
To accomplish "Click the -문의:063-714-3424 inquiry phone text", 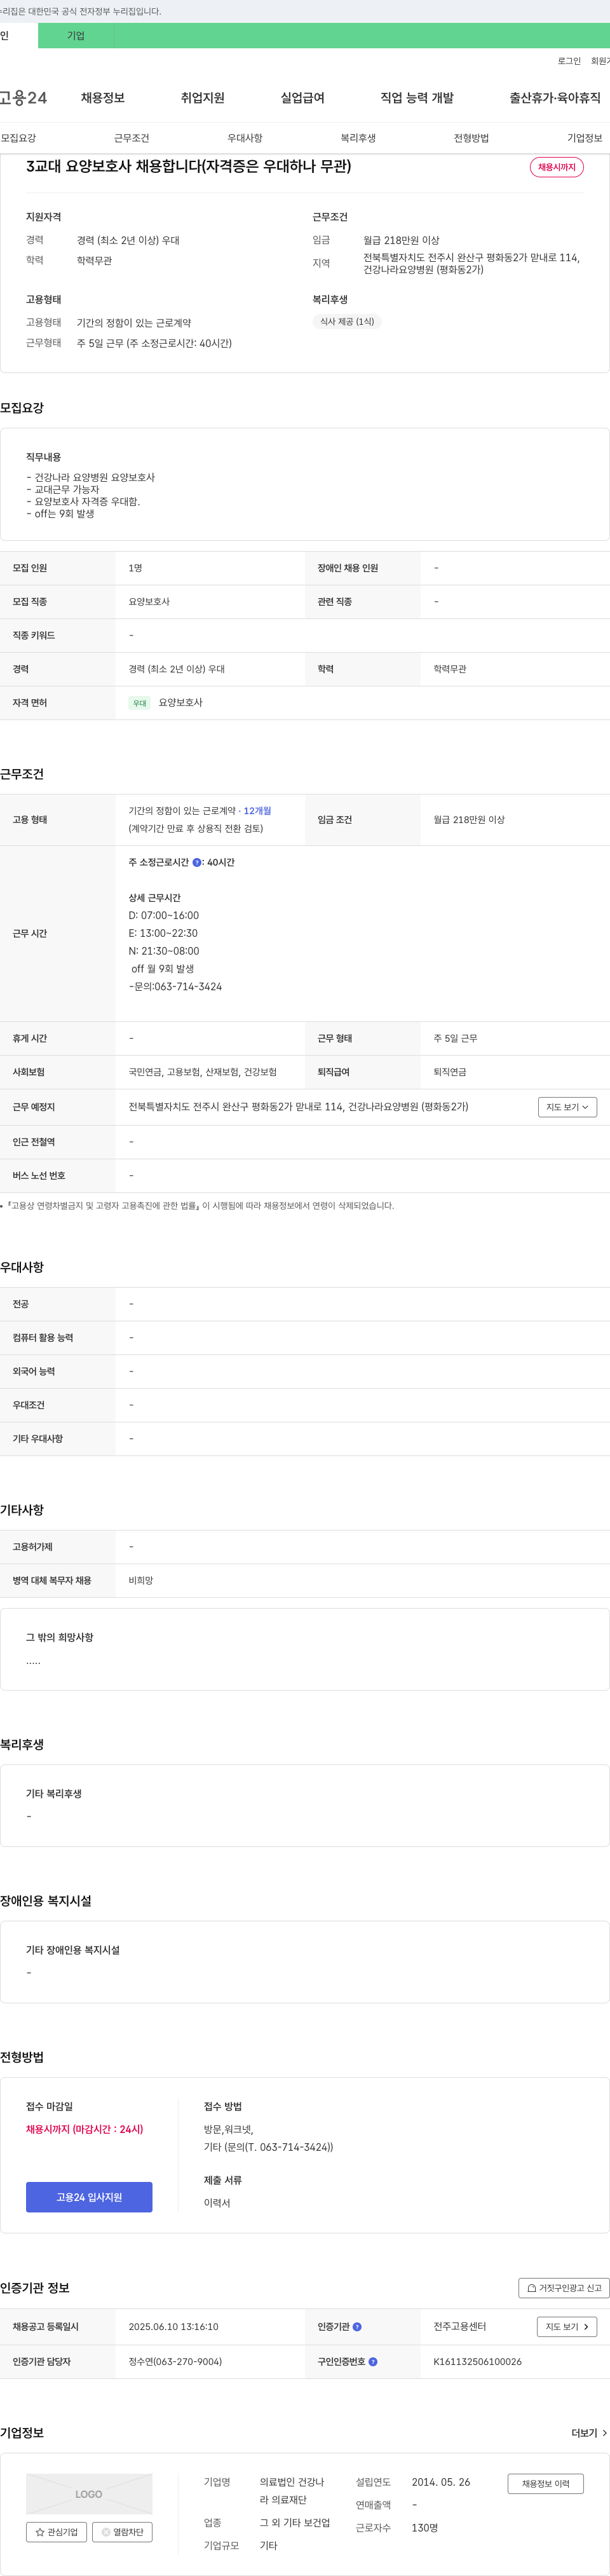I will coord(176,987).
